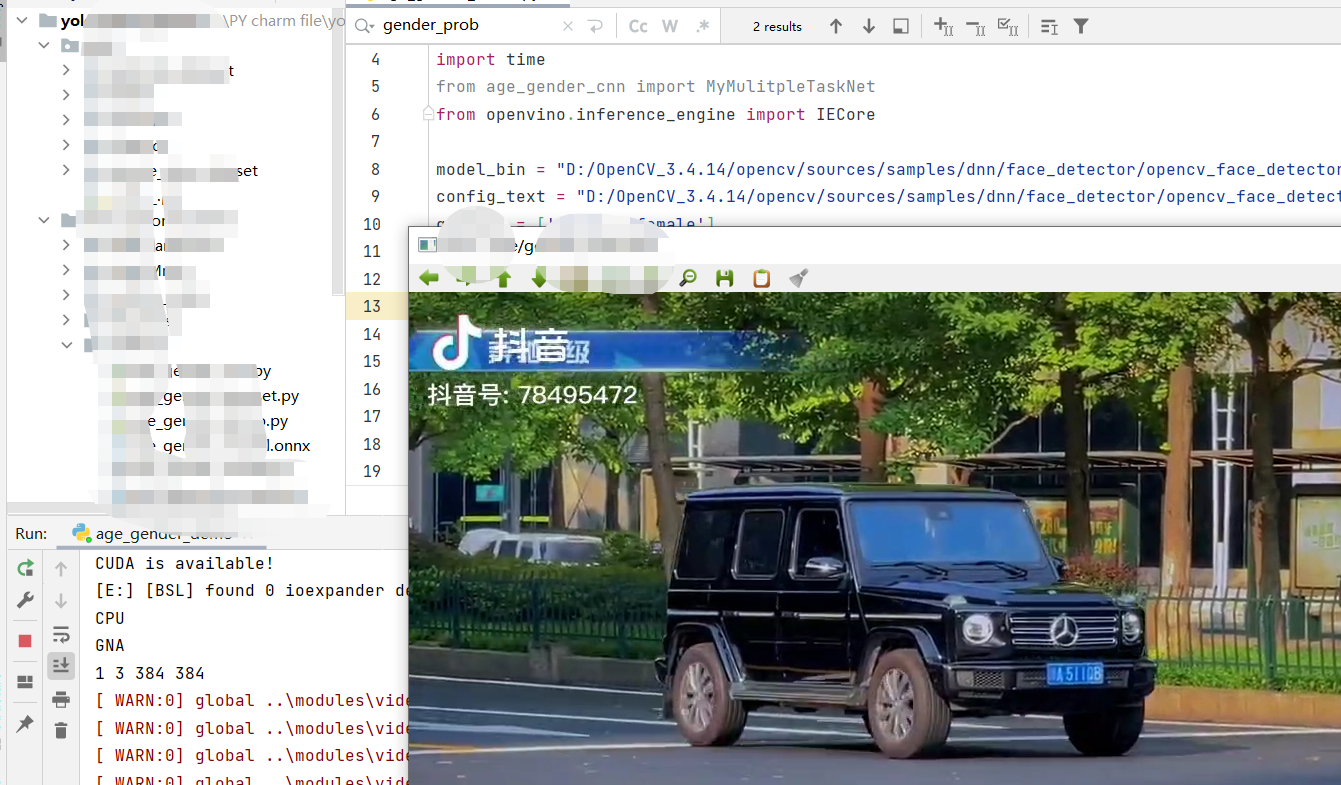Image resolution: width=1341 pixels, height=785 pixels.
Task: Click line number 13 in the gutter
Action: coord(372,306)
